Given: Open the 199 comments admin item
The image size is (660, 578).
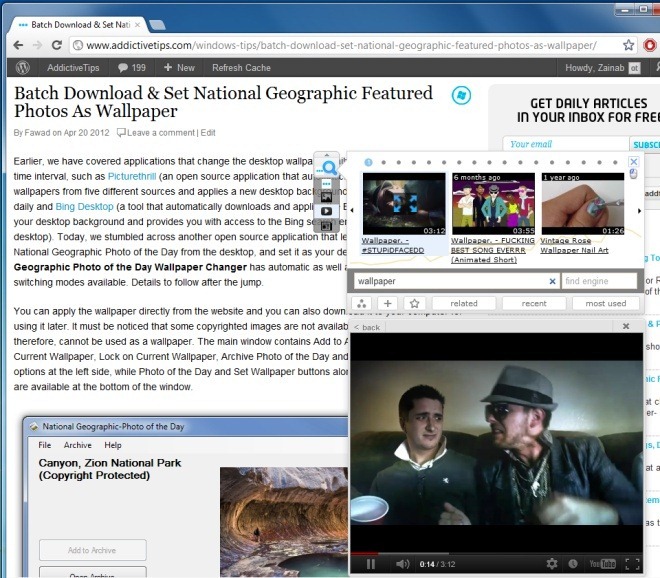Looking at the screenshot, I should point(132,68).
